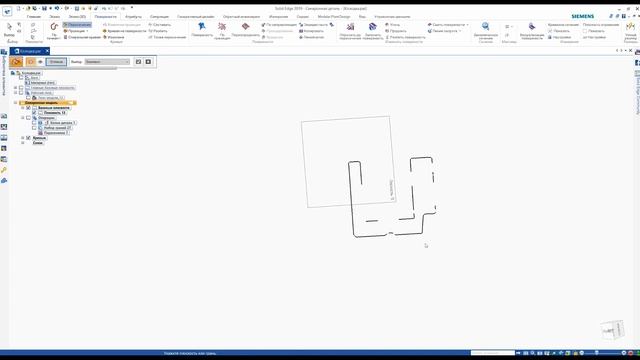
Task: Expand the Базовые плоскости tree node
Action: click(23, 108)
